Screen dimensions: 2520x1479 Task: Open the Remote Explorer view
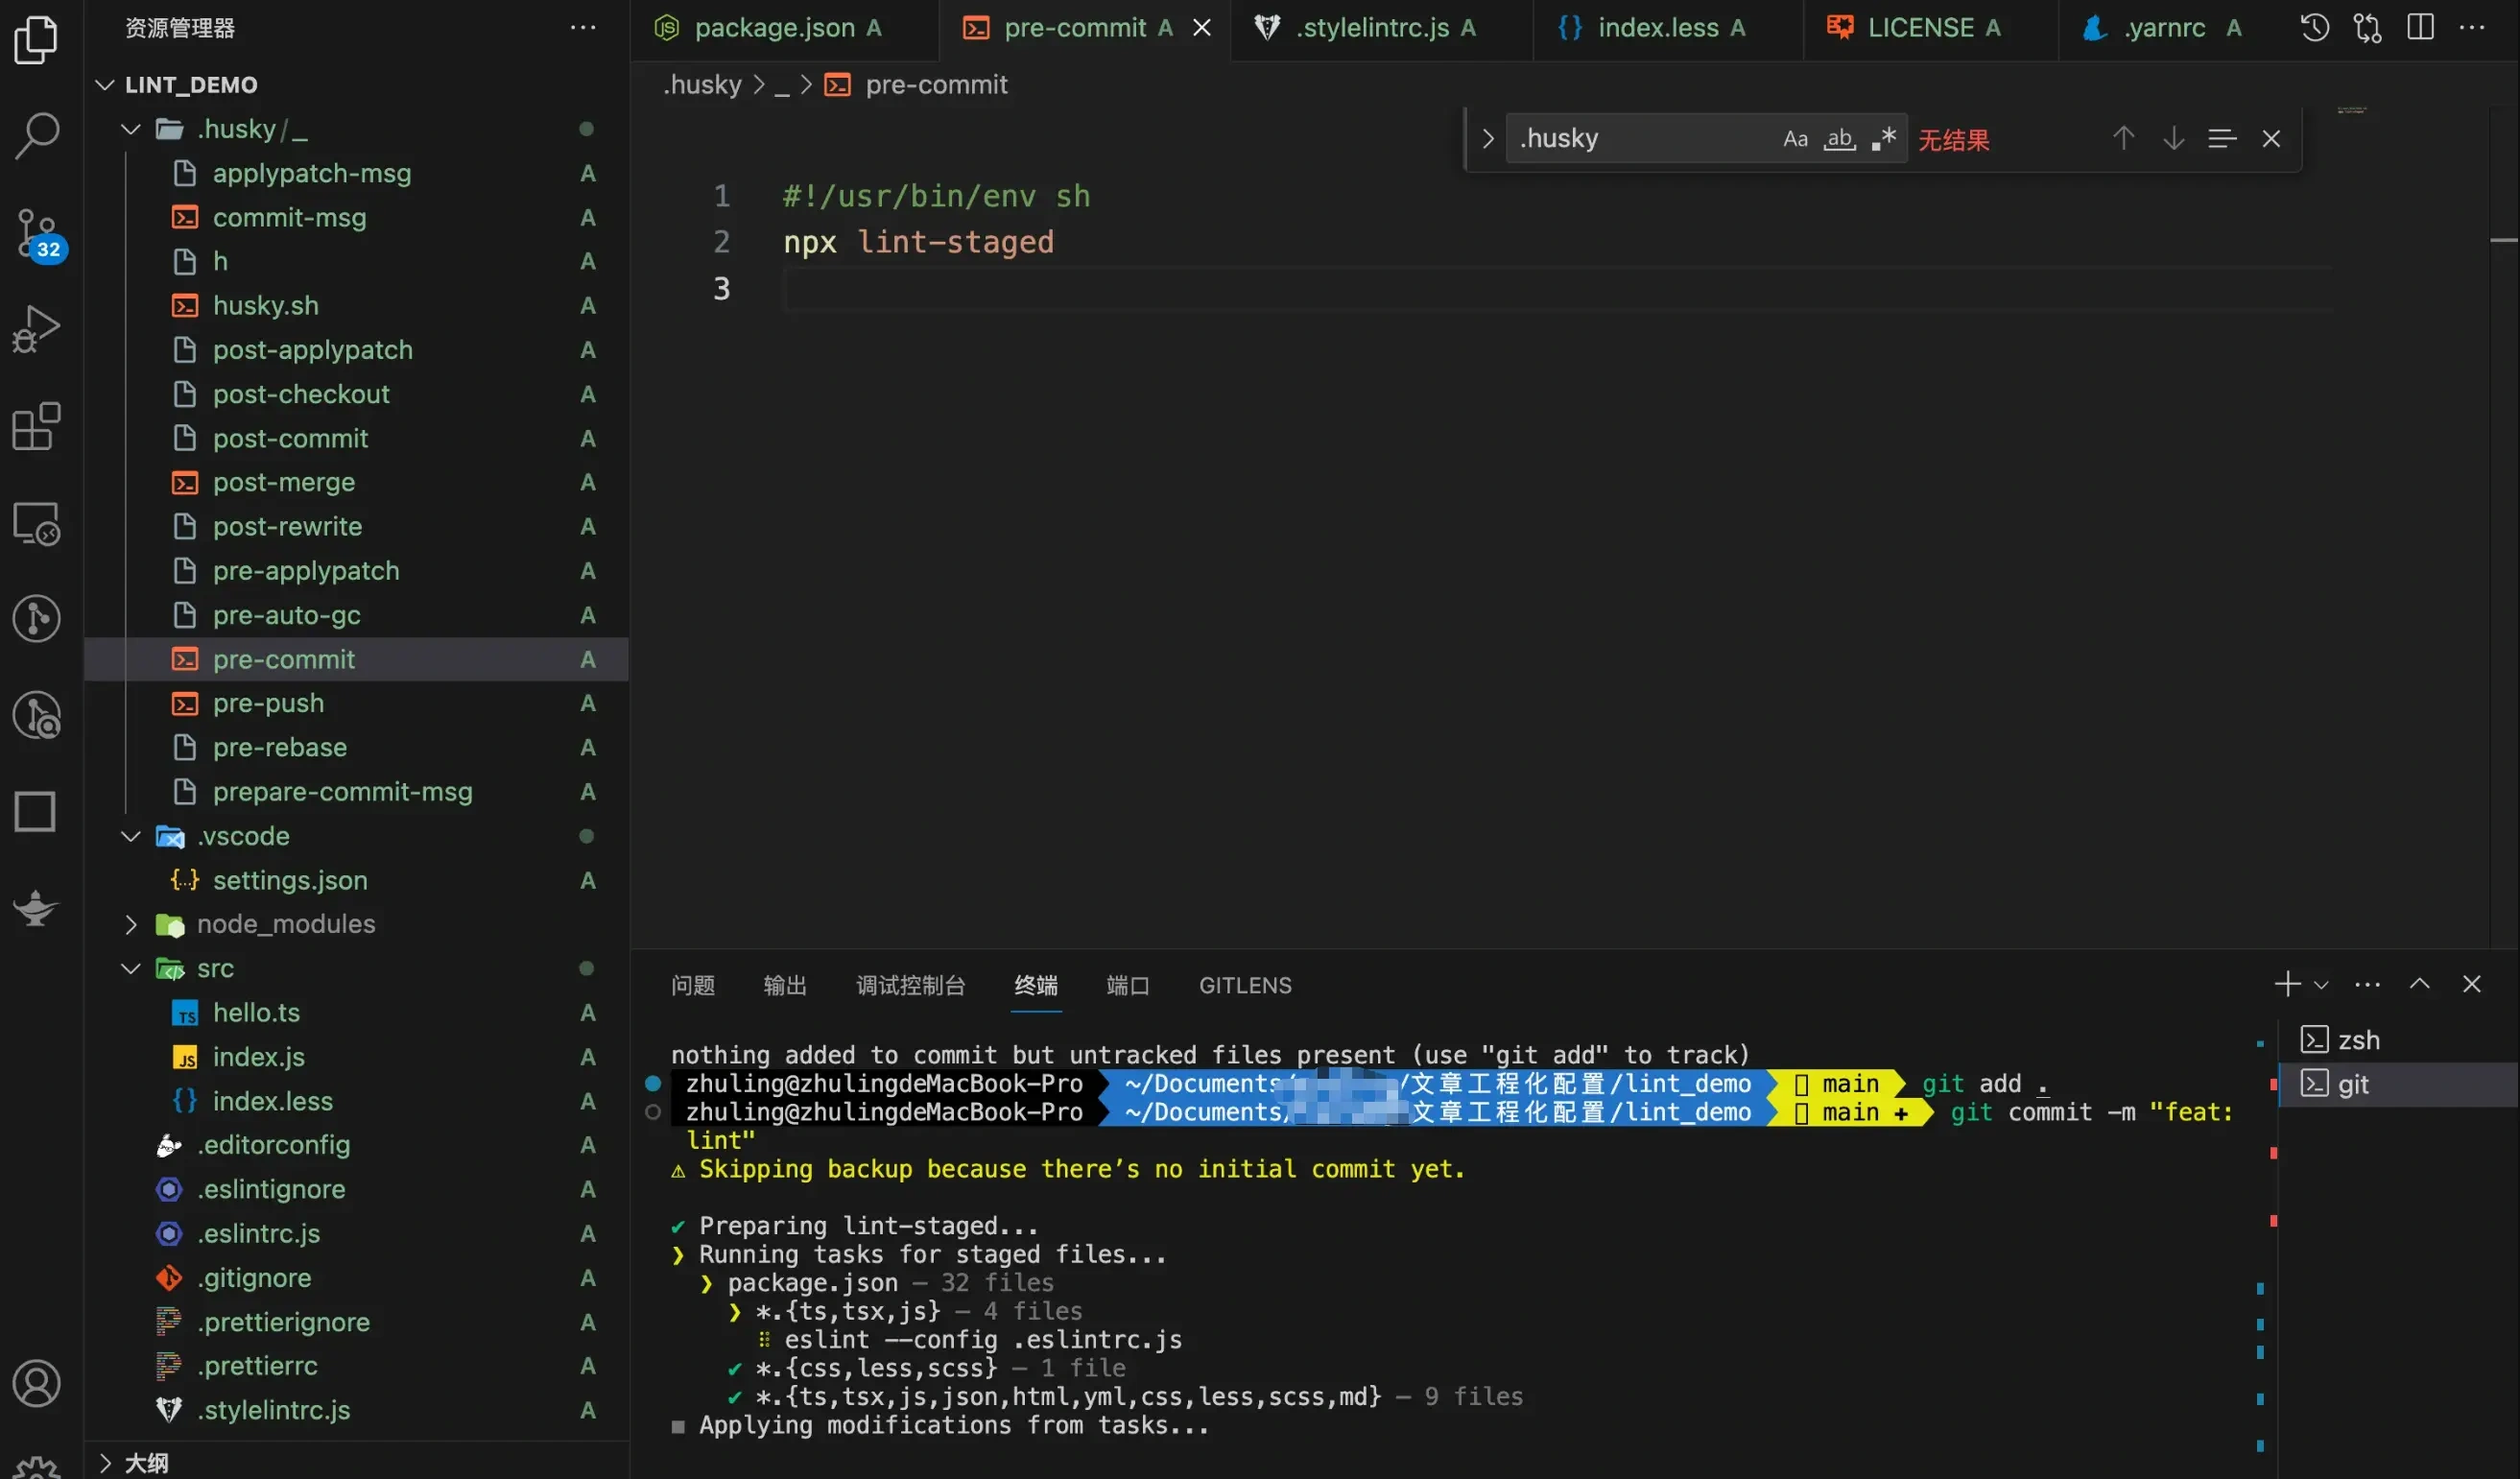(37, 523)
